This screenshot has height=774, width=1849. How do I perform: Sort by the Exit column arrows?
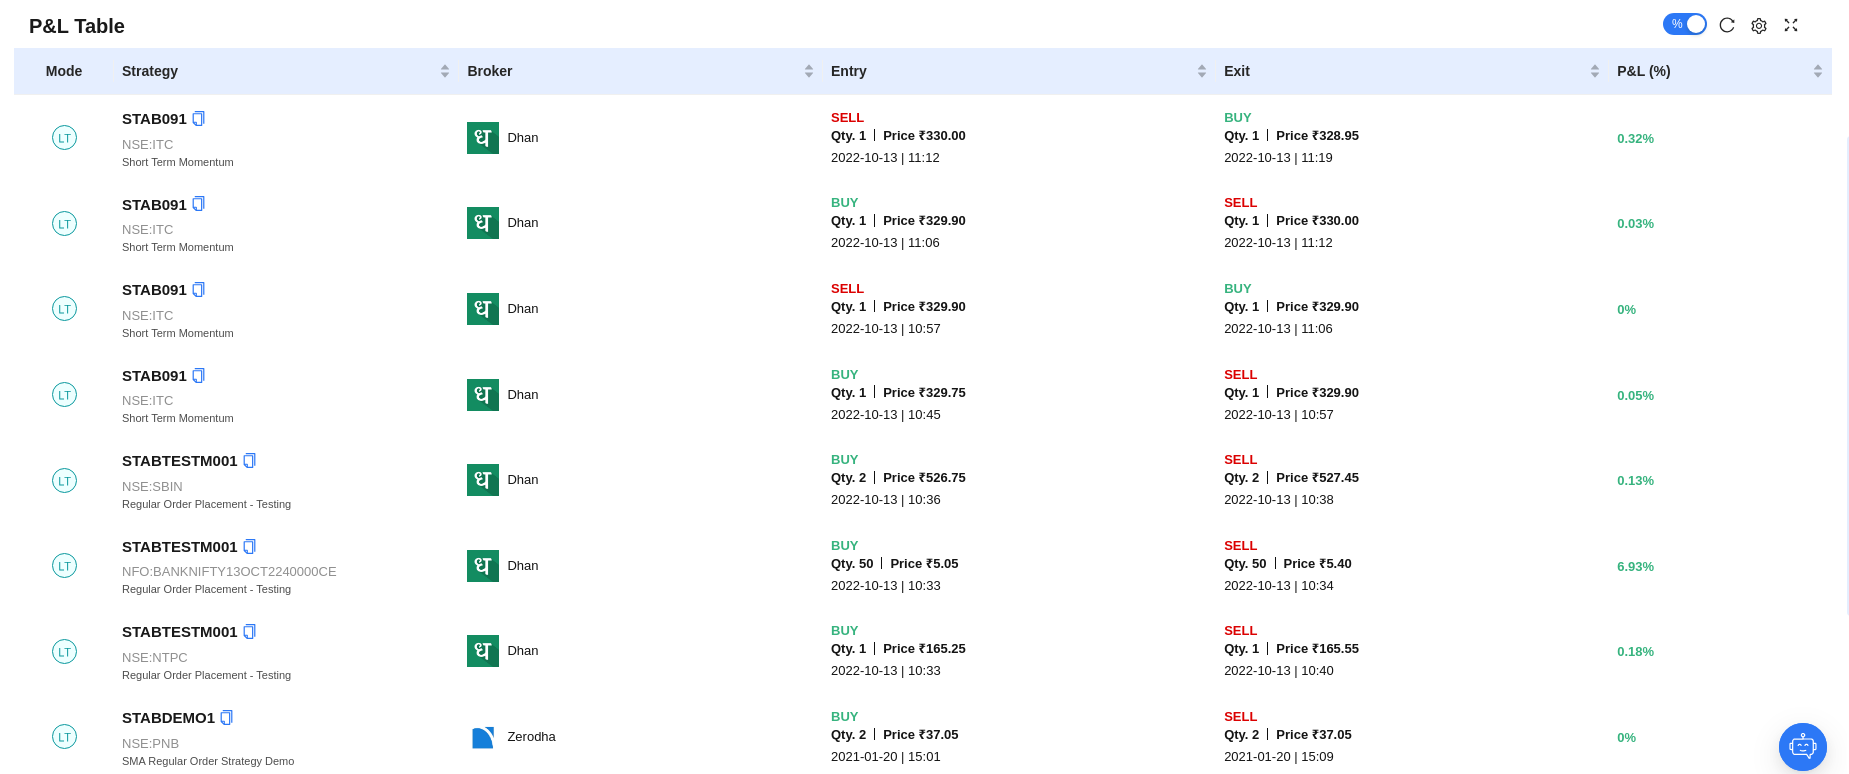1595,71
